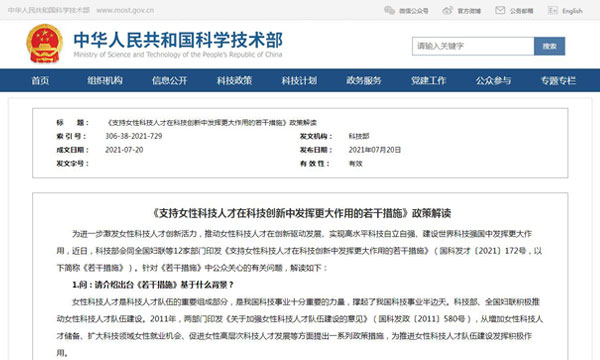Click the www.most.gov.cn address text

pos(125,10)
